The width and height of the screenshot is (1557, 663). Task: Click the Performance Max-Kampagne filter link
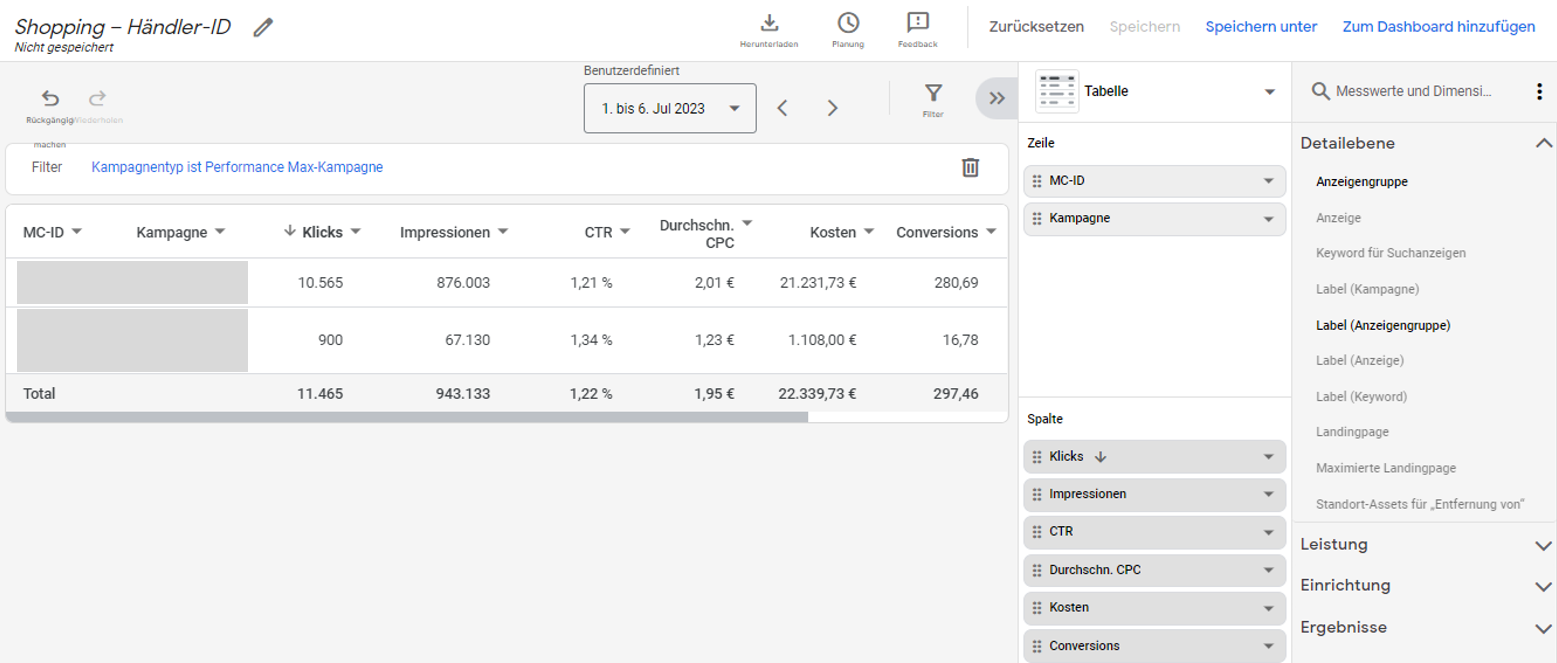coord(237,167)
